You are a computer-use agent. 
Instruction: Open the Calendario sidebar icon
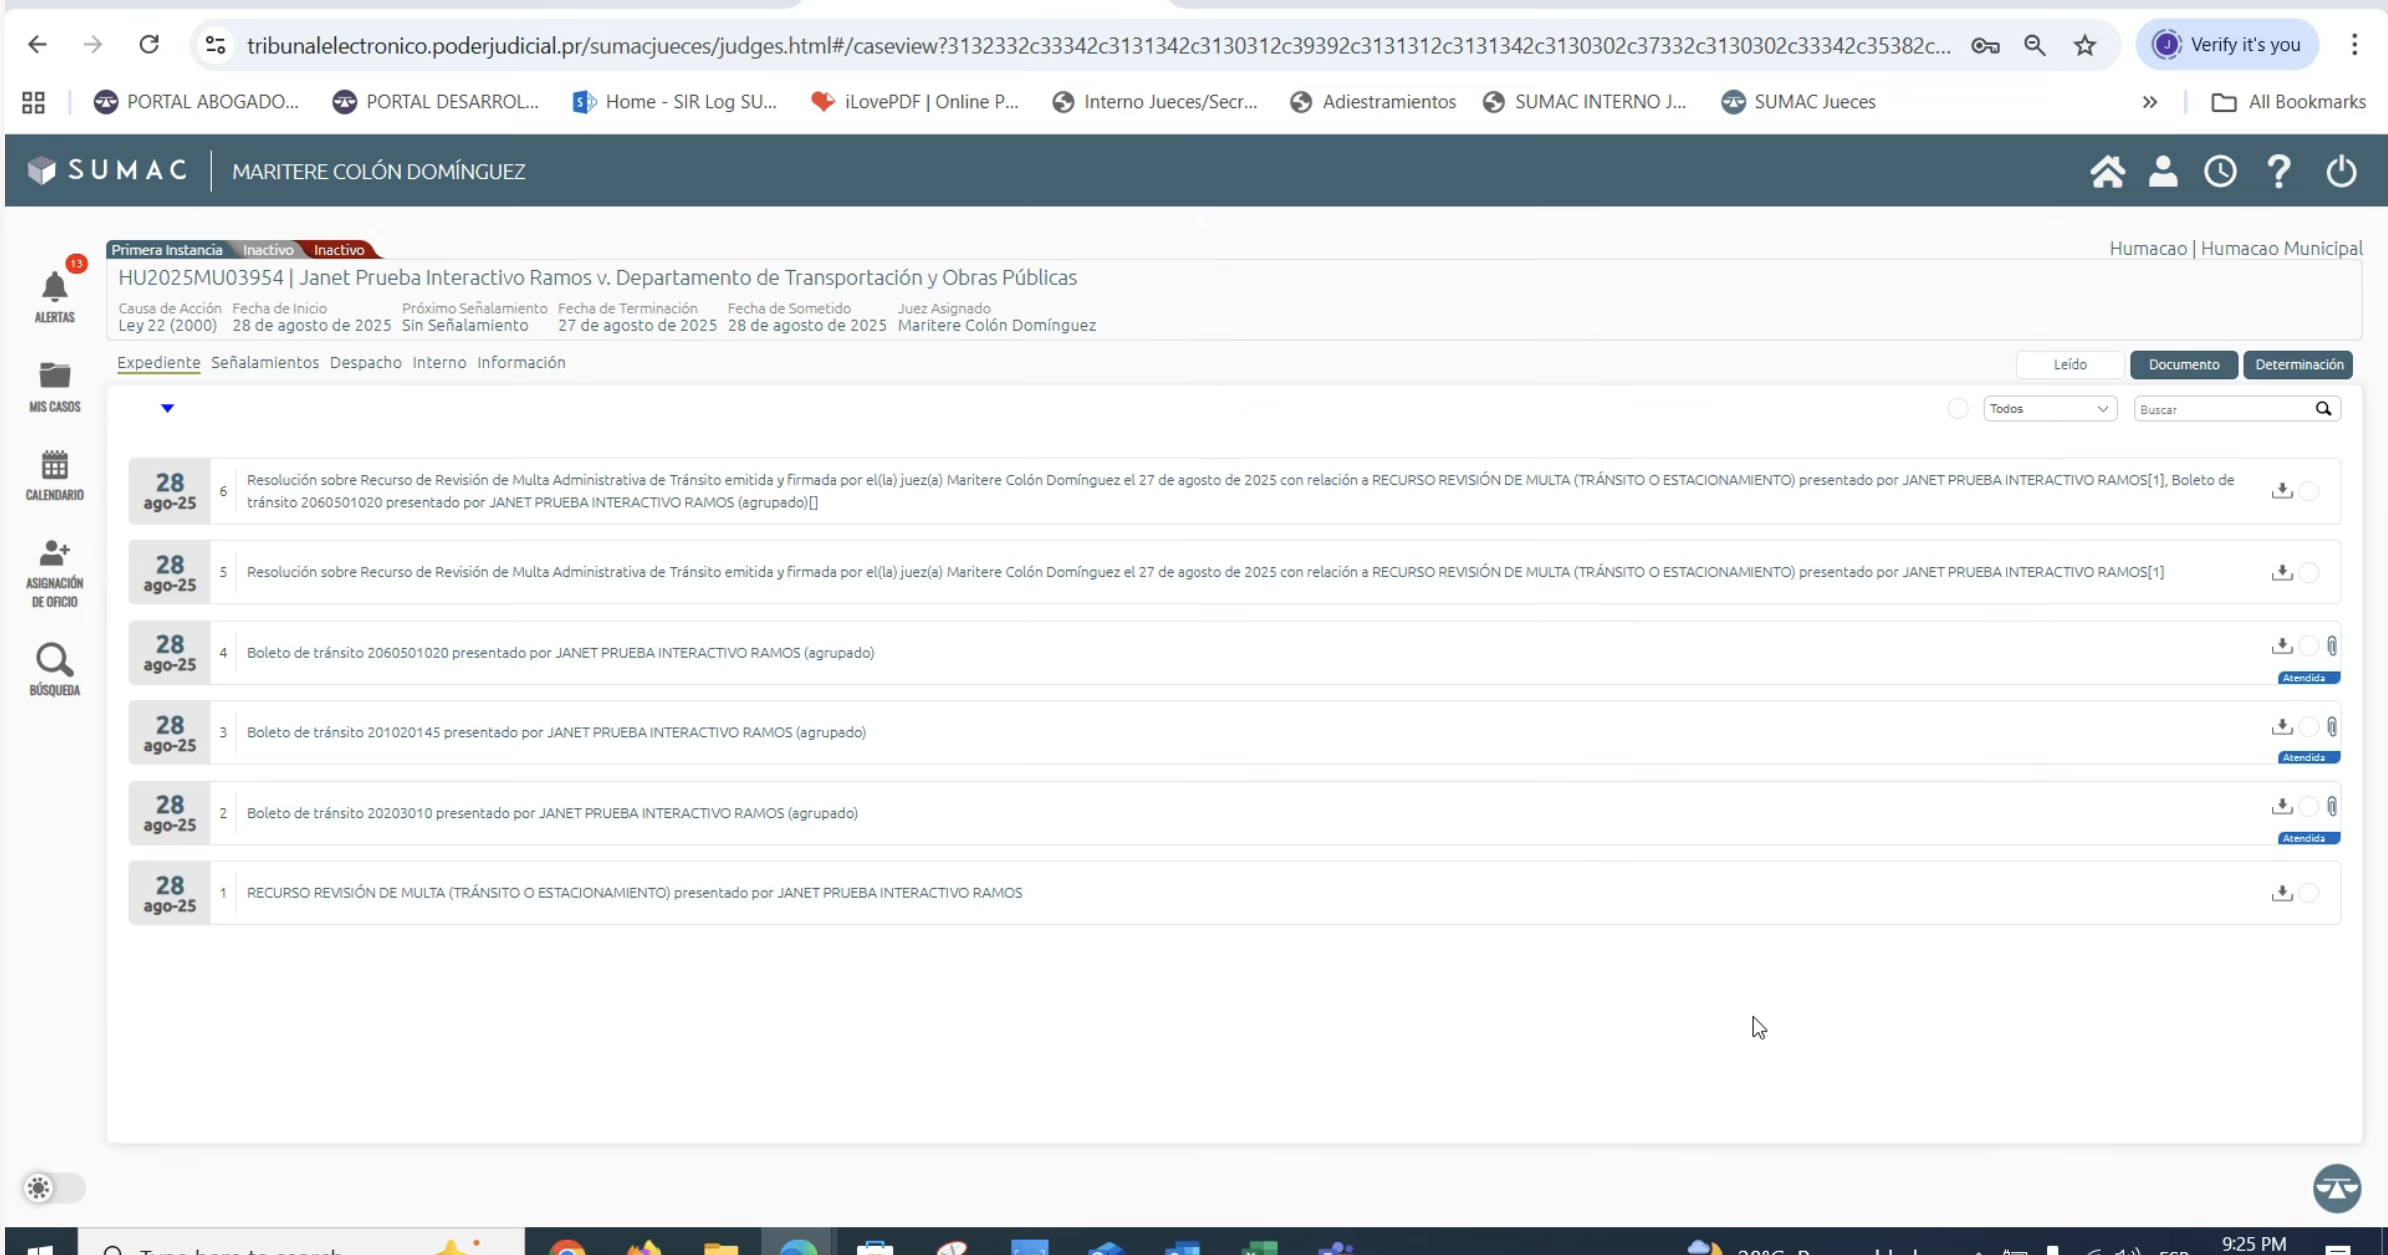tap(54, 466)
